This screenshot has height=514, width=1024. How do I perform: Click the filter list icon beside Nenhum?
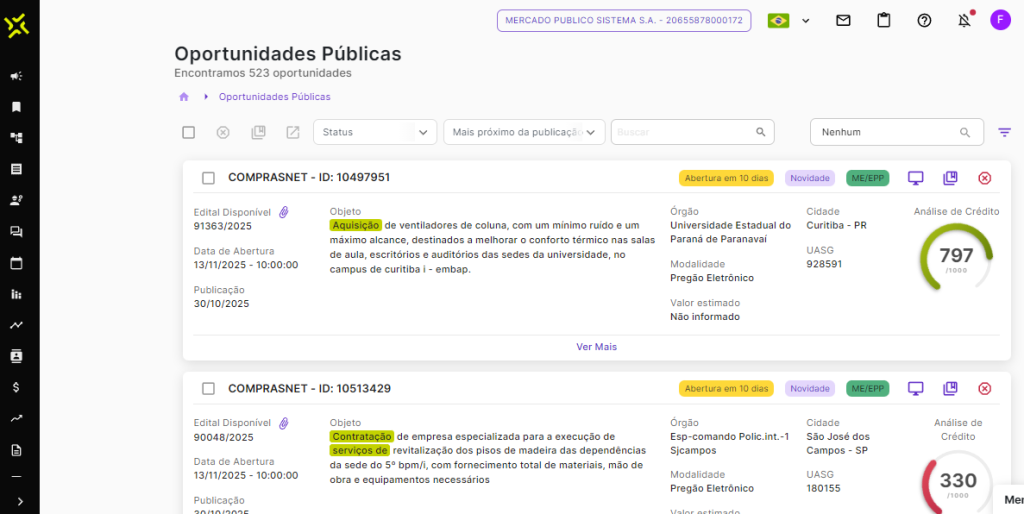click(x=1004, y=132)
